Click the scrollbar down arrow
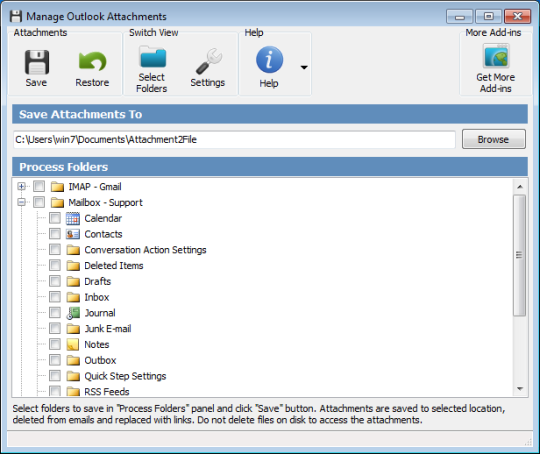Screen dimensions: 540x454 [520, 389]
